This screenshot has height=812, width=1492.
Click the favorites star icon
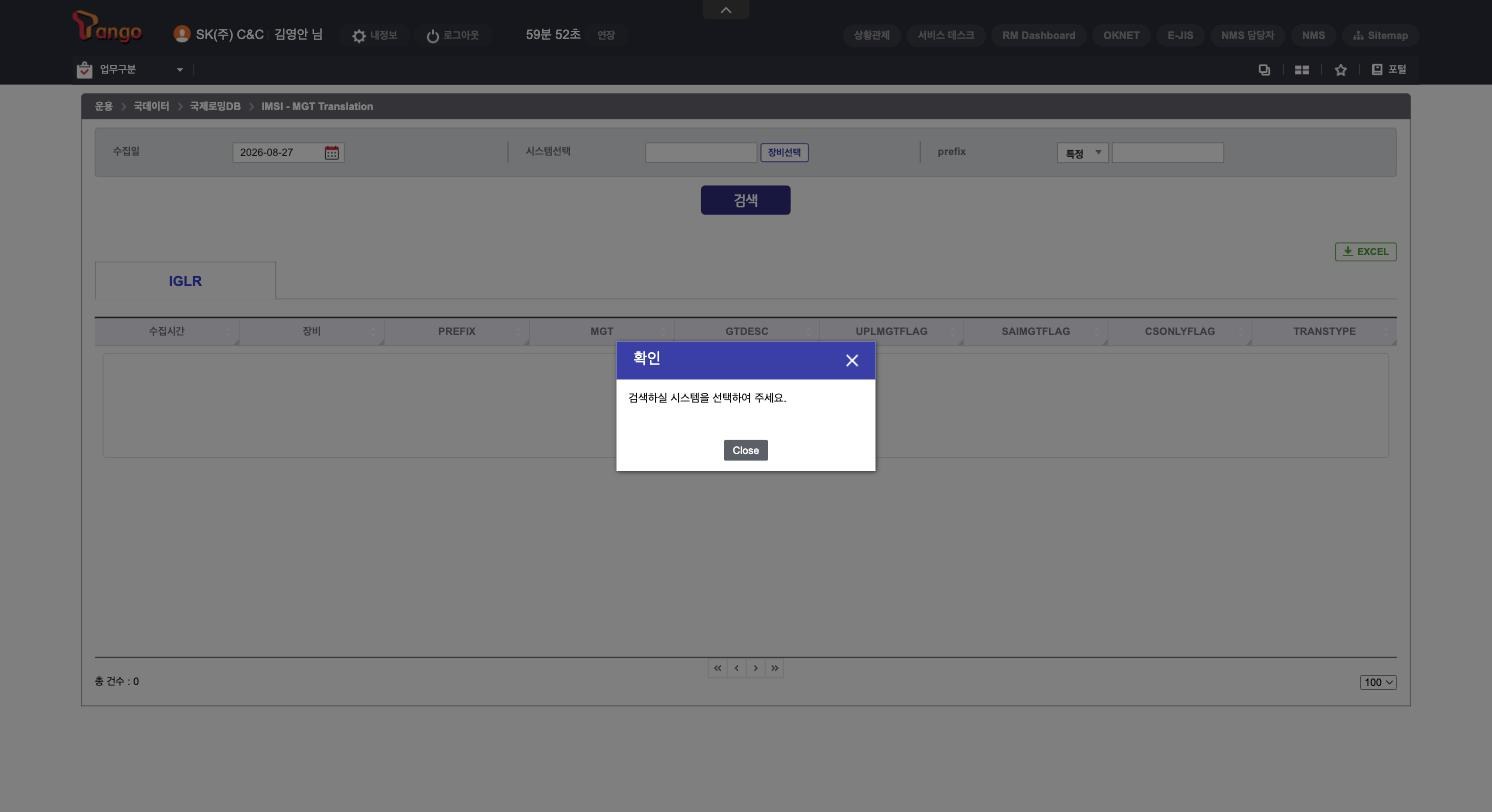tap(1341, 70)
